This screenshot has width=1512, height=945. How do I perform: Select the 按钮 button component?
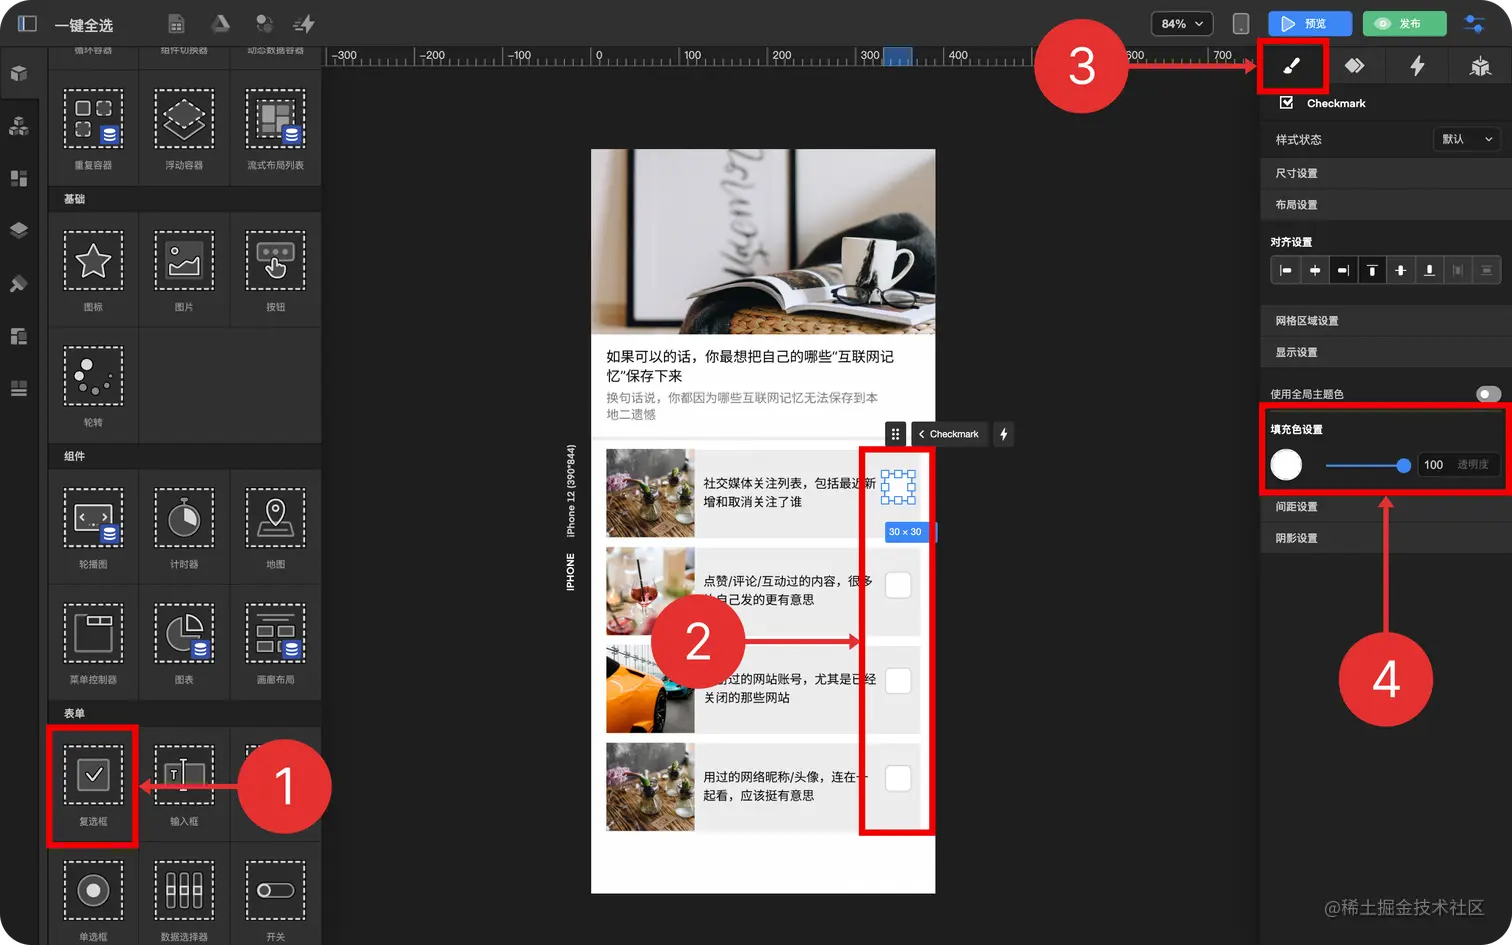(275, 269)
